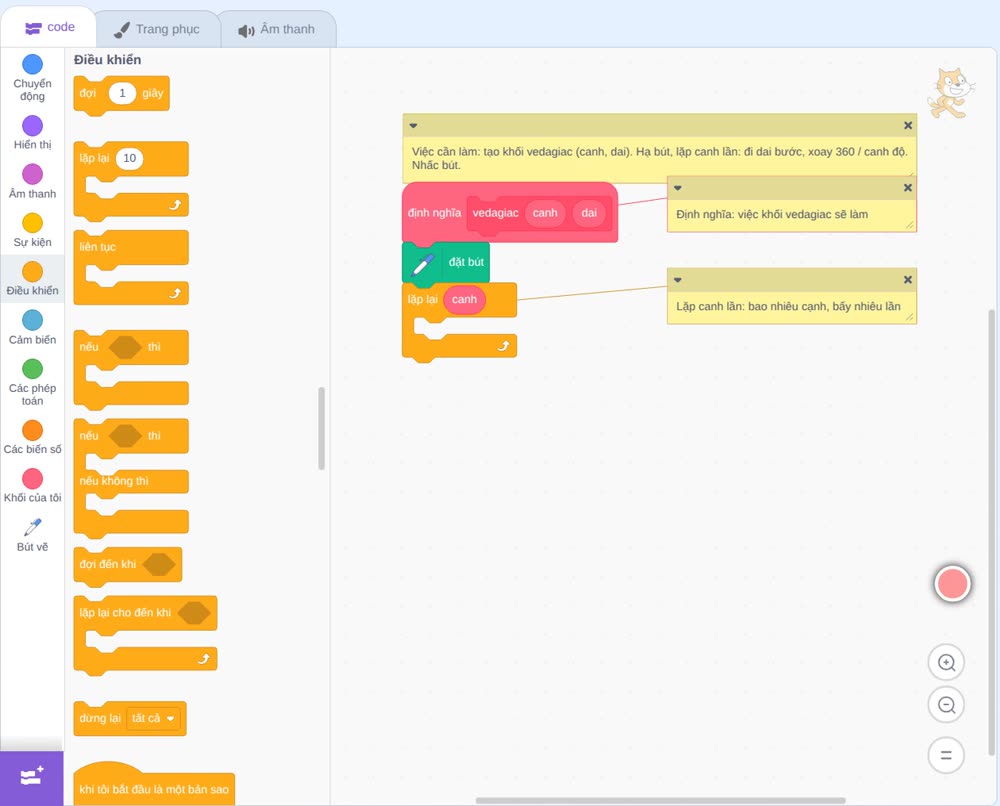Zoom out of the workspace
The height and width of the screenshot is (806, 1000).
coord(946,705)
